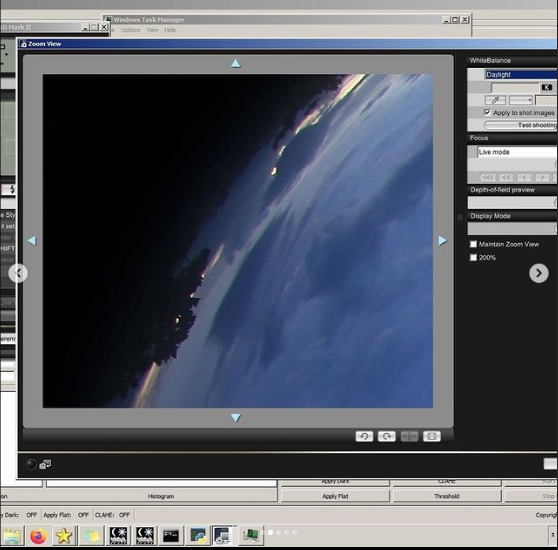Open the moon icon next to command prompt
Viewport: 558px width, 550px height.
(145, 536)
